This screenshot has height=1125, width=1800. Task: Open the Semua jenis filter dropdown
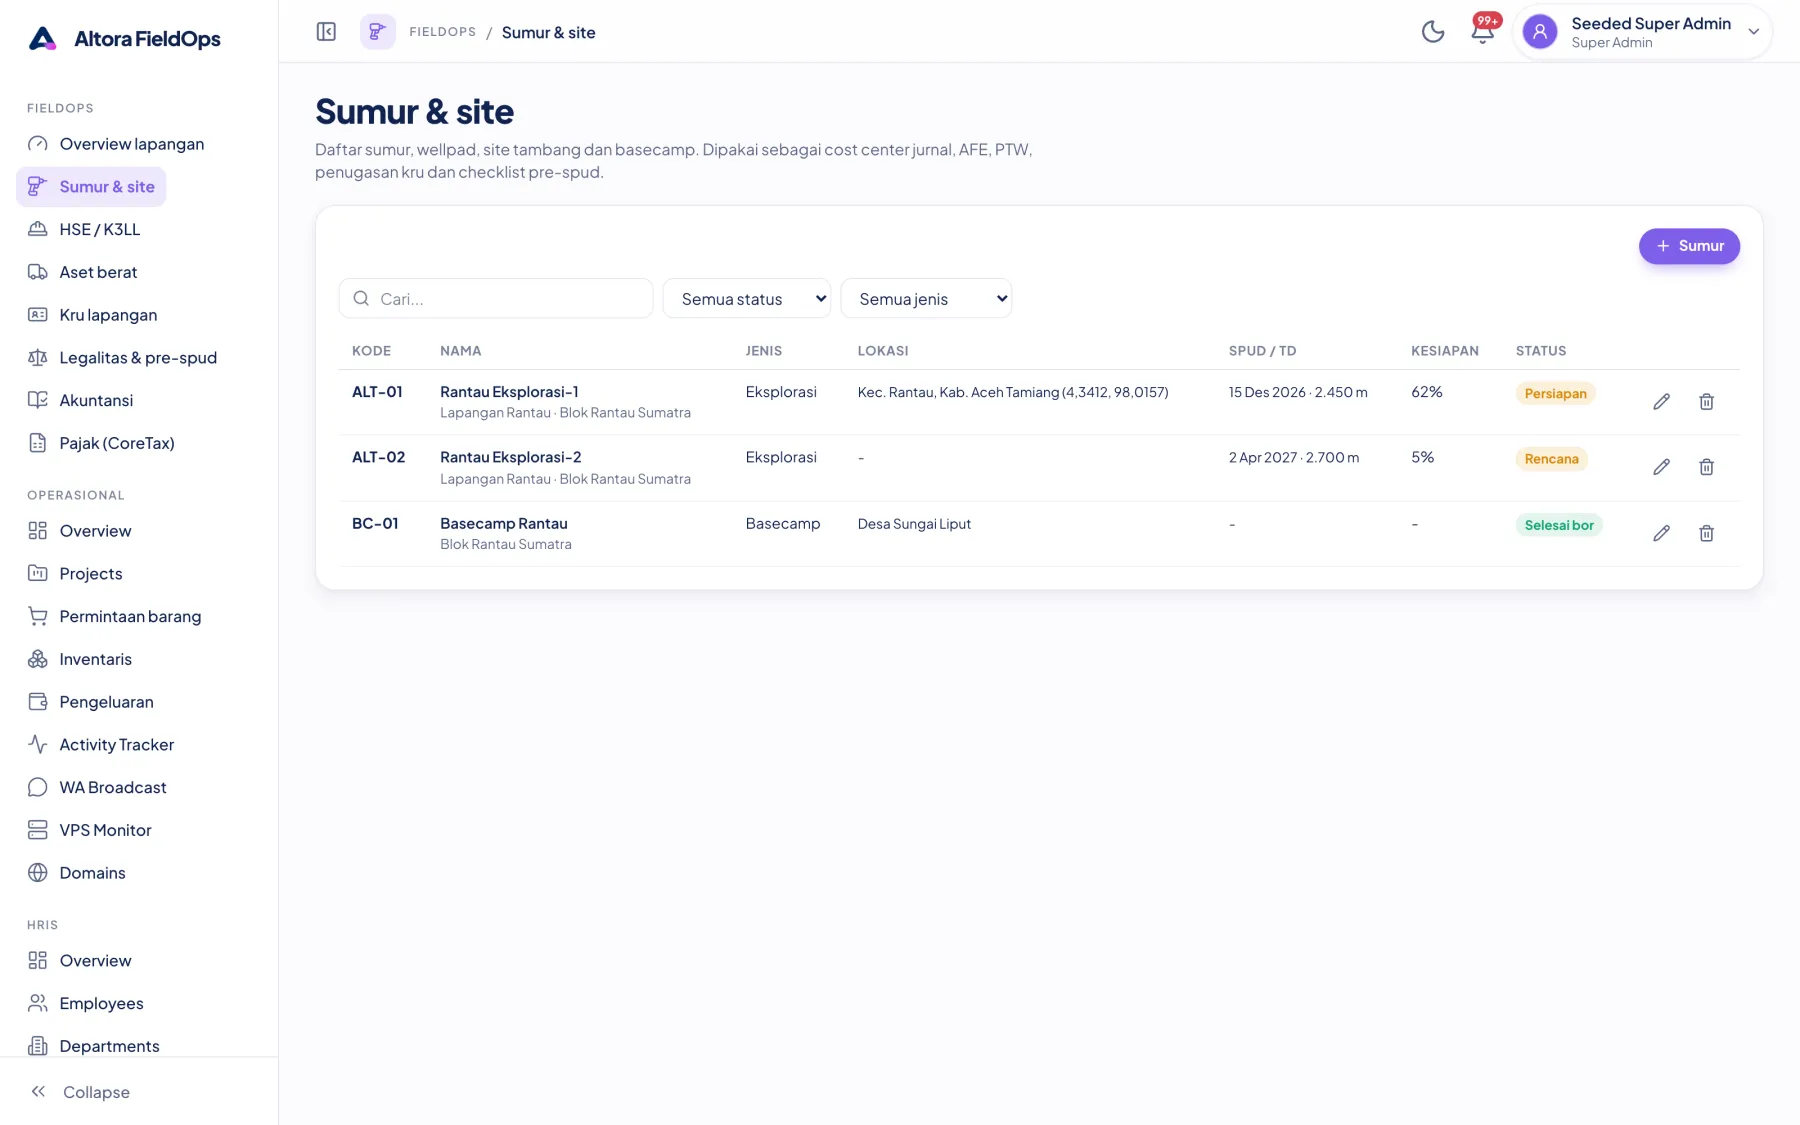(x=926, y=298)
